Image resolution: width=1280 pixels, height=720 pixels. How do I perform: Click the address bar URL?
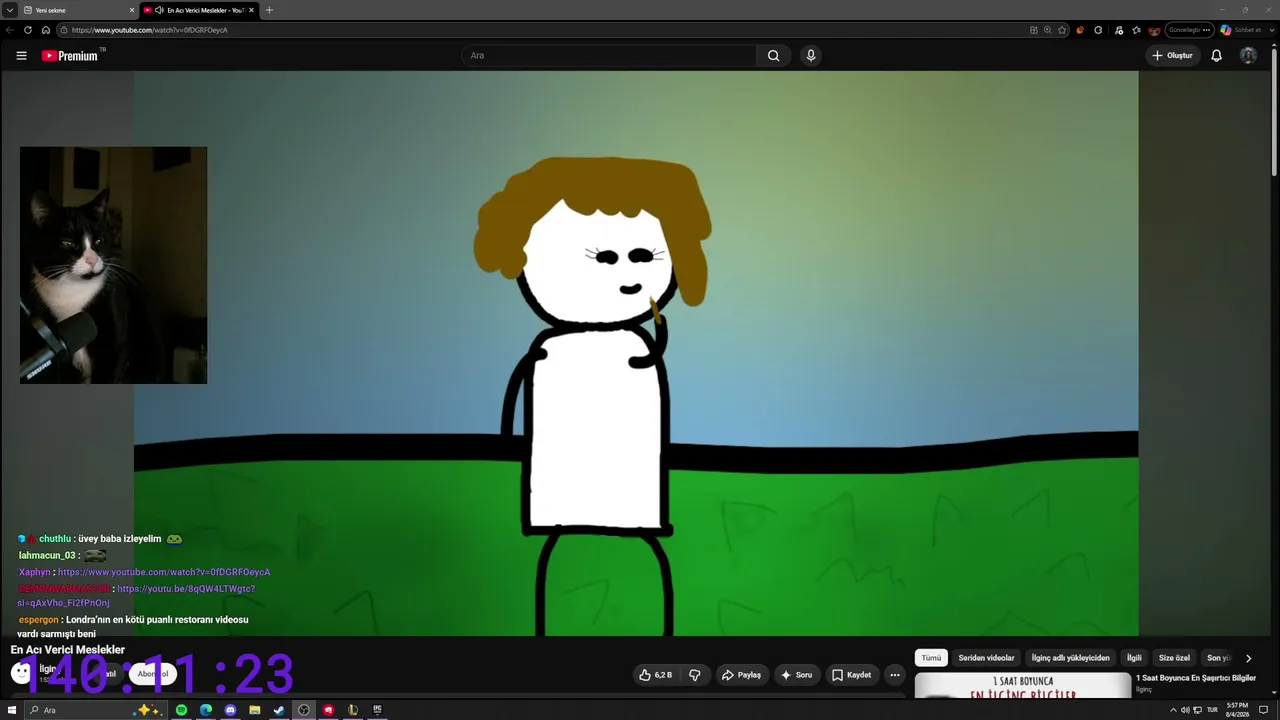pyautogui.click(x=150, y=30)
